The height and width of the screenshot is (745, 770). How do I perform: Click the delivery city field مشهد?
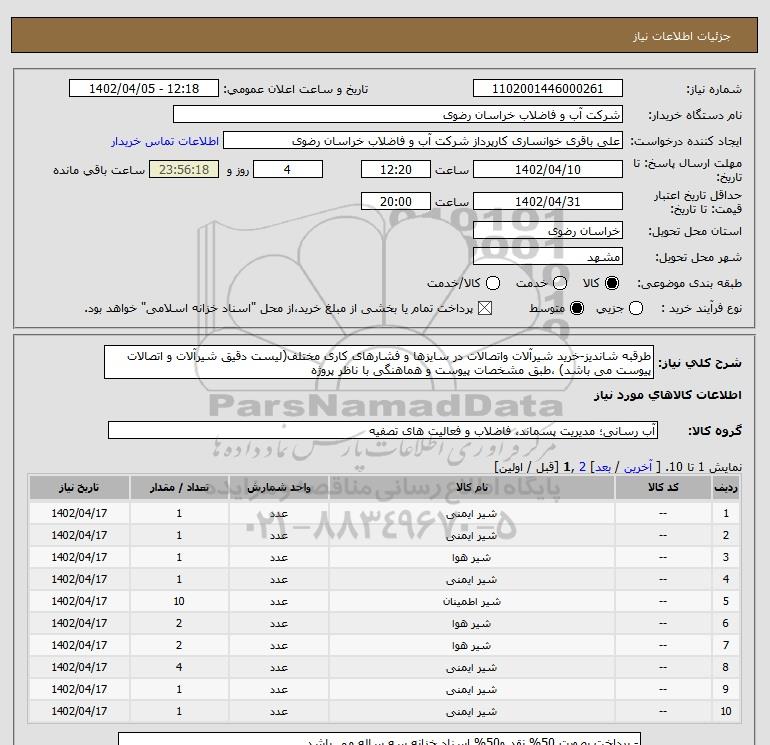(548, 256)
